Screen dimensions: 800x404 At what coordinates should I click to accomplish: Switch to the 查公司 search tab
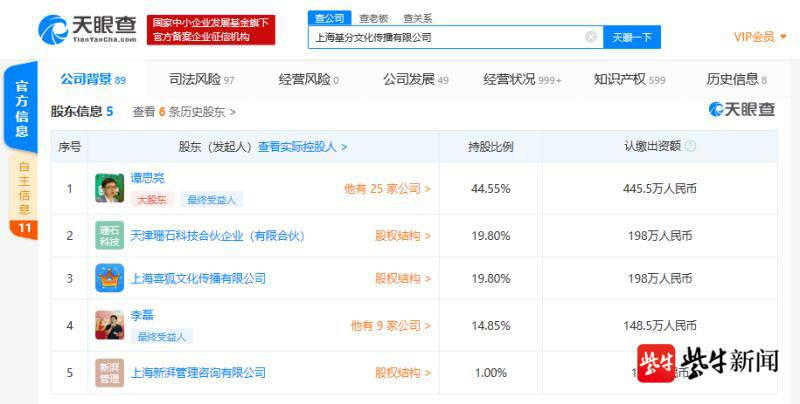tap(329, 18)
